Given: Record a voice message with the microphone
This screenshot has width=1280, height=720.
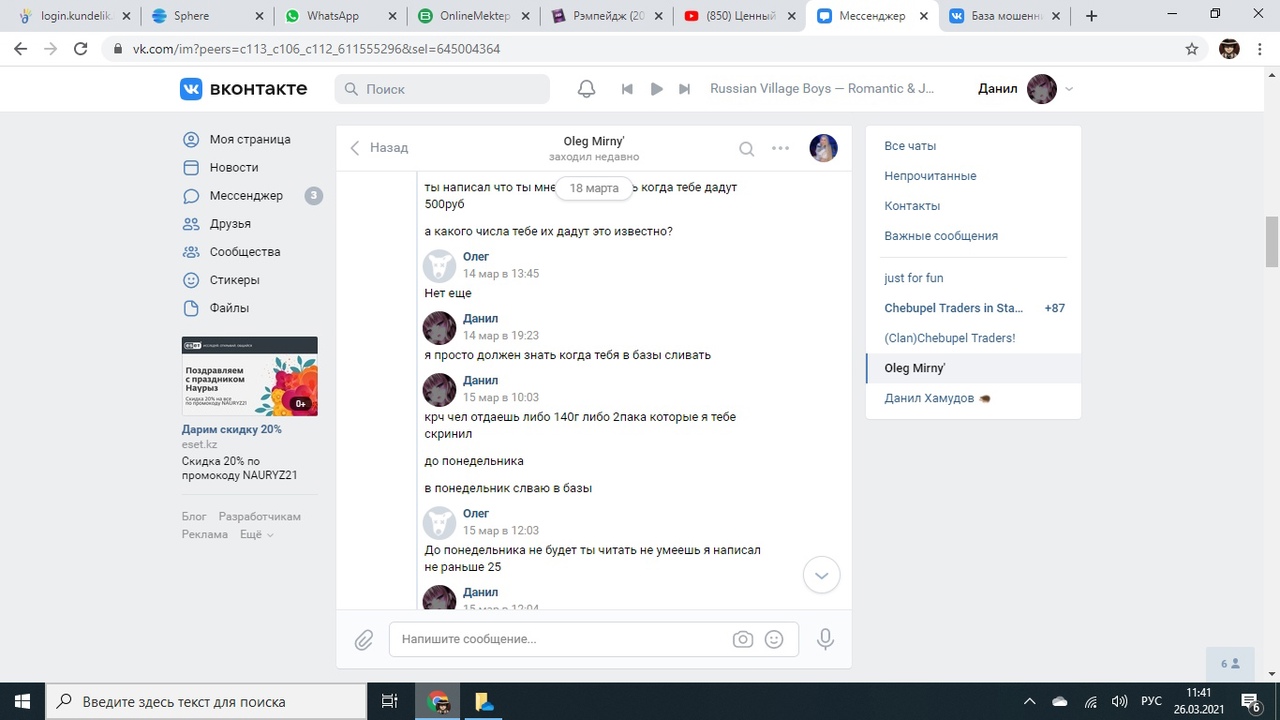Looking at the screenshot, I should click(825, 640).
